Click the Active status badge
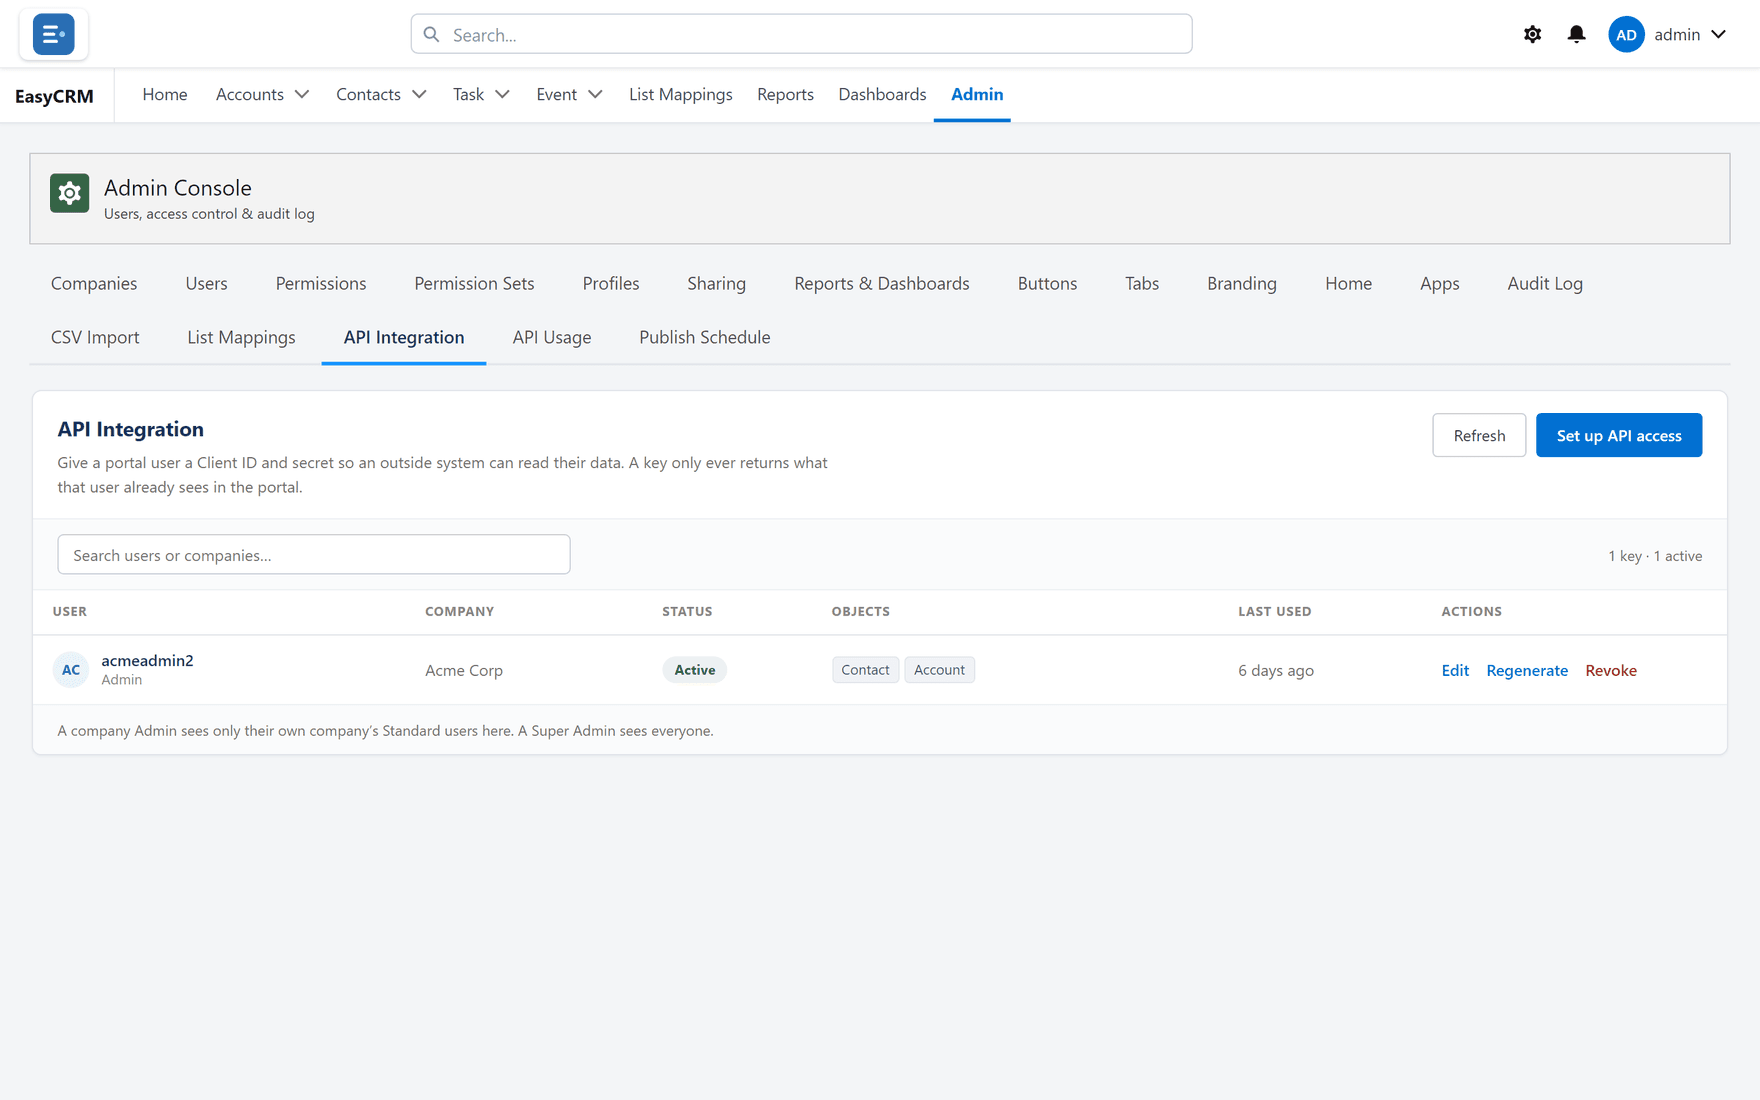Screen dimensions: 1760x1100 (694, 670)
